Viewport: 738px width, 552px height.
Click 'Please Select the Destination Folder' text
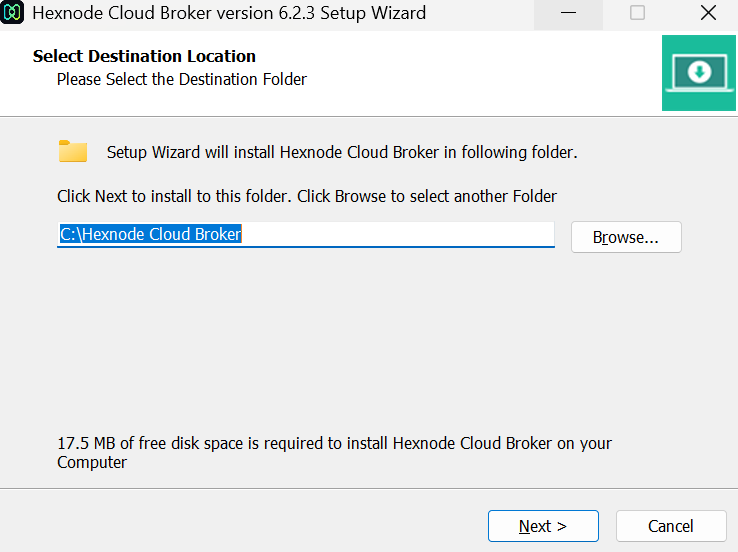click(x=182, y=80)
